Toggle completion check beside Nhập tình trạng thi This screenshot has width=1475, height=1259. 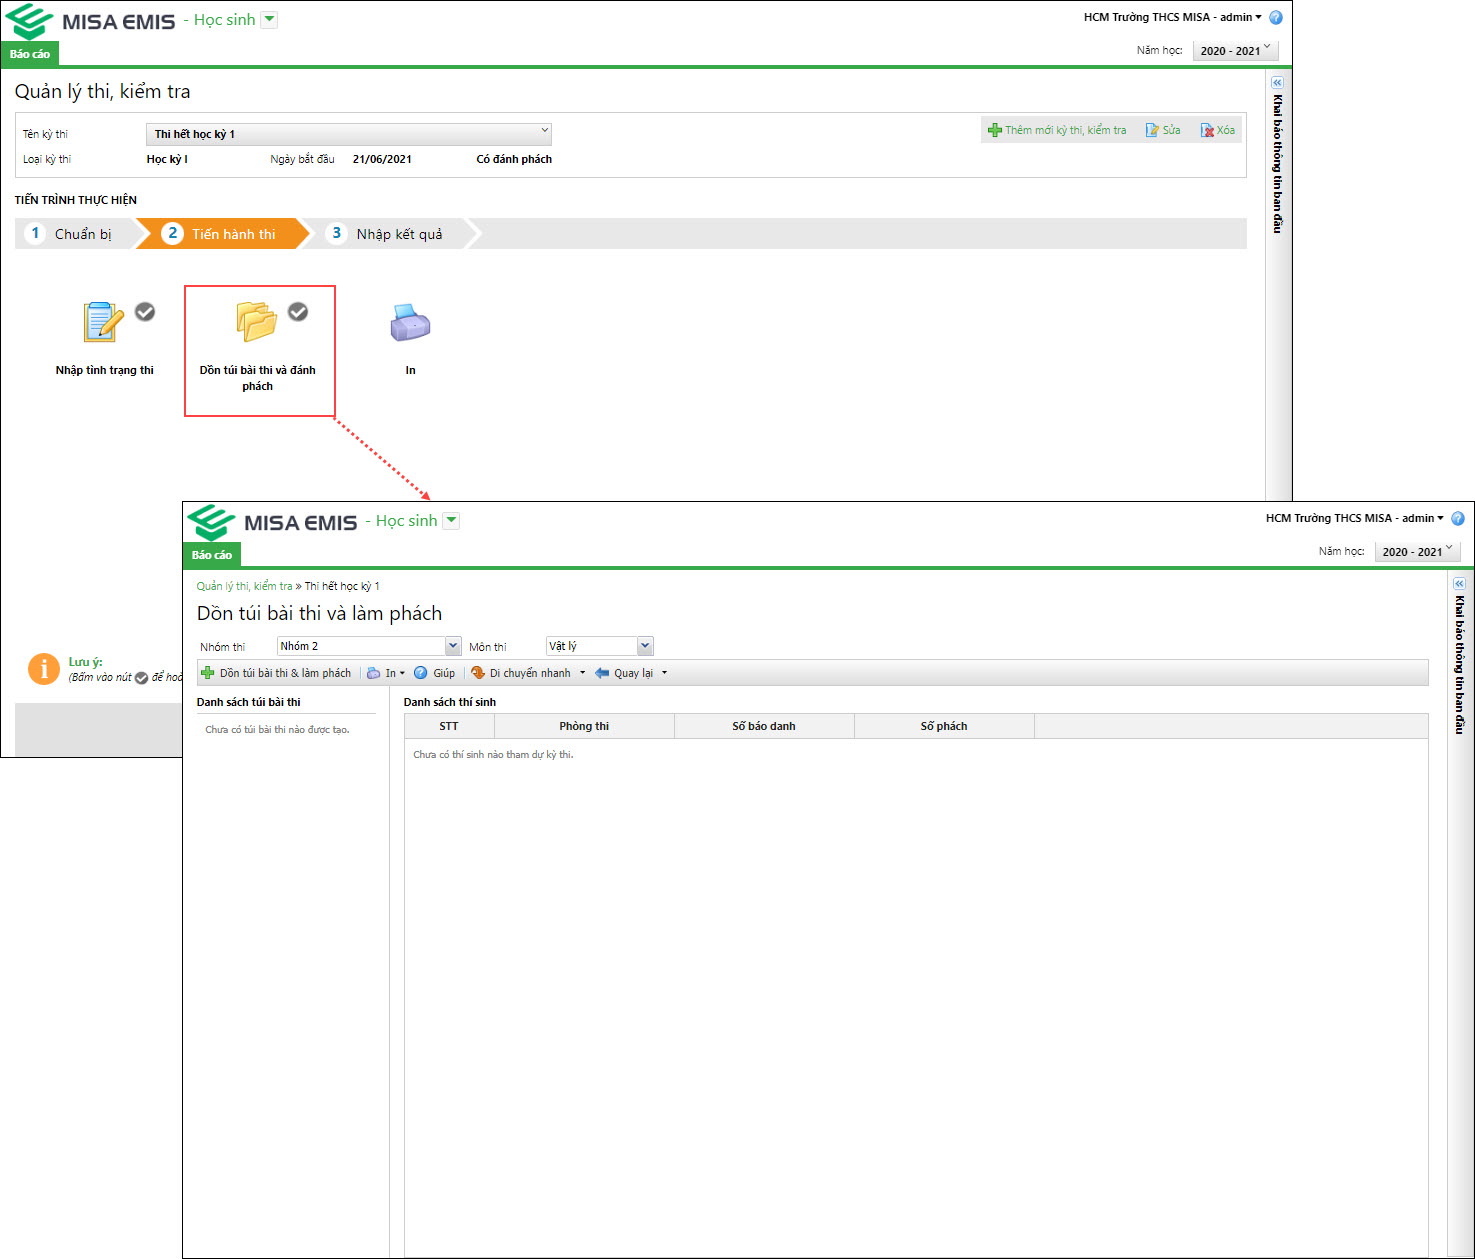pos(145,312)
